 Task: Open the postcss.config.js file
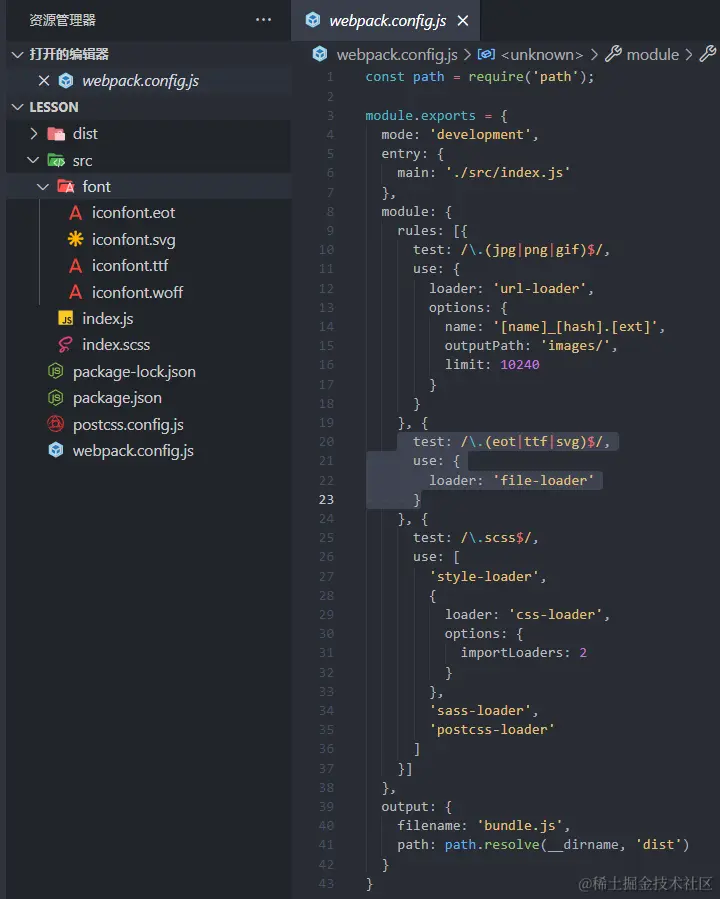[x=128, y=425]
